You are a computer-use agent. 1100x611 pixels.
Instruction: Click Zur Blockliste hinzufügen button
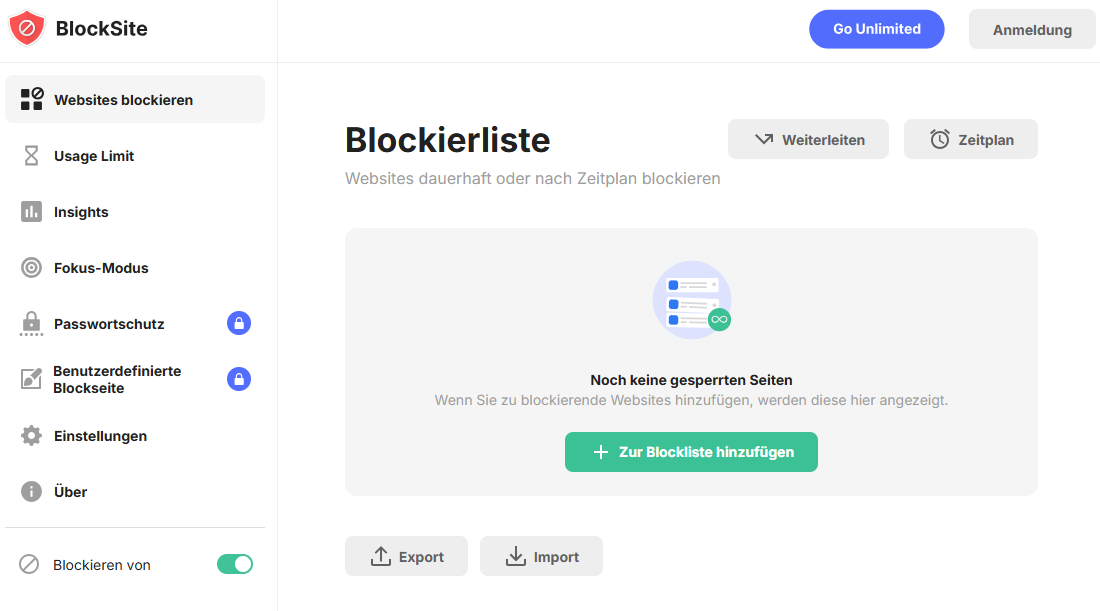pyautogui.click(x=691, y=452)
